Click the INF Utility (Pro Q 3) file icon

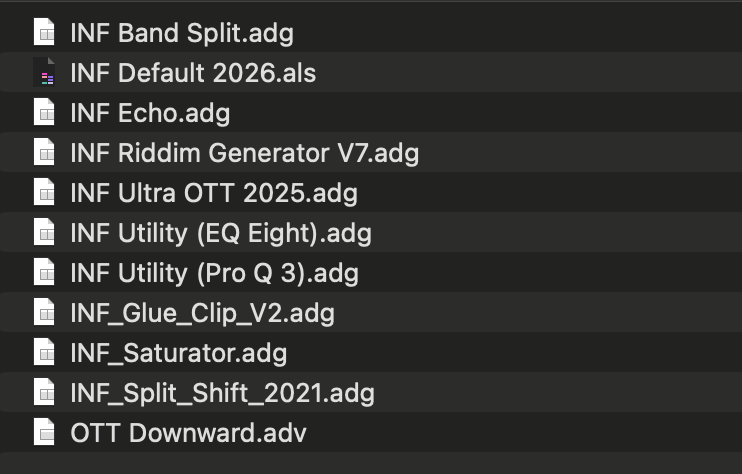44,273
